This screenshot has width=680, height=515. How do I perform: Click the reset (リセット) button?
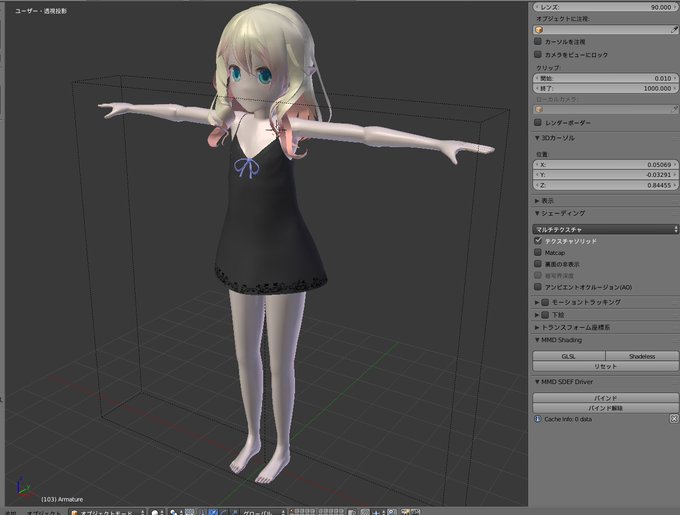point(605,366)
